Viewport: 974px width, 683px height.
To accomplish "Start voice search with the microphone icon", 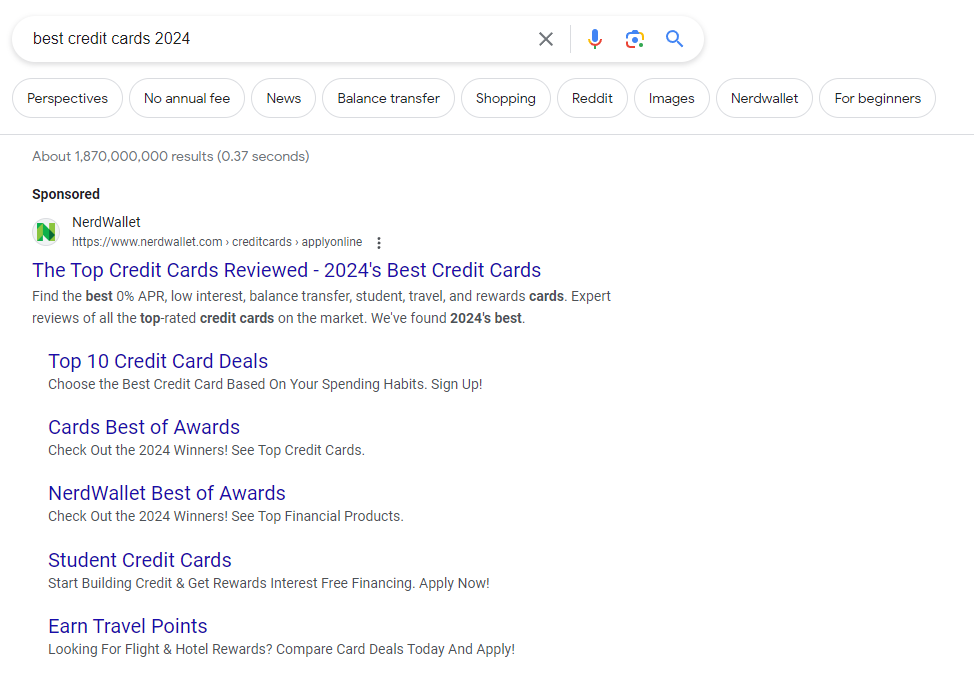I will (594, 39).
